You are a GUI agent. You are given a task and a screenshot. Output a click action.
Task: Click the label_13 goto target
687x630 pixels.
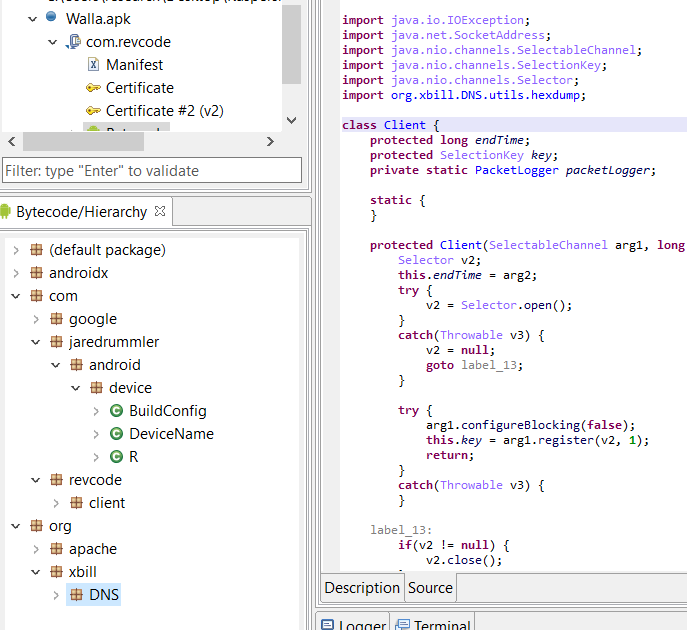pyautogui.click(x=489, y=365)
